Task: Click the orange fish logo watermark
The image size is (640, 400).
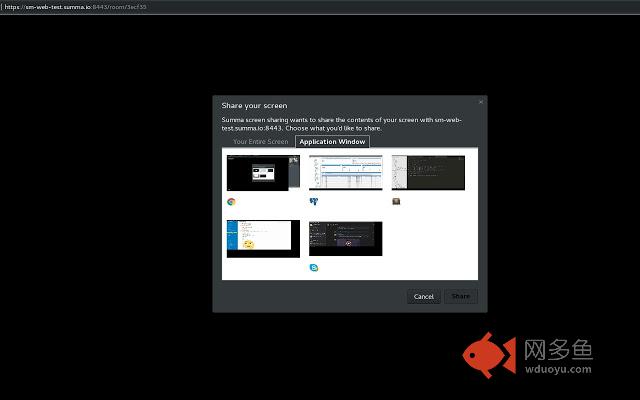Action: 488,356
